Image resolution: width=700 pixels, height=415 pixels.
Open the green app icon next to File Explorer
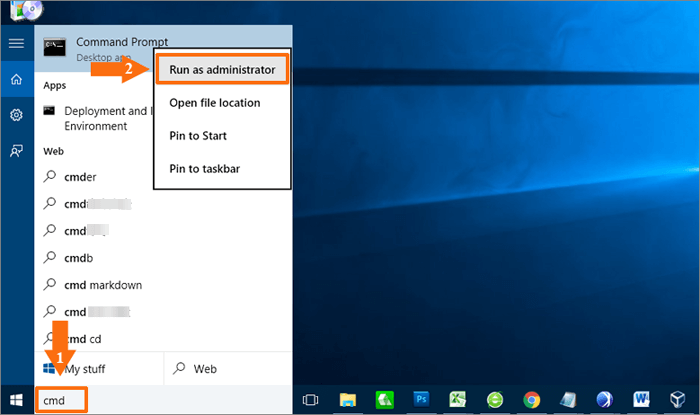tap(384, 400)
